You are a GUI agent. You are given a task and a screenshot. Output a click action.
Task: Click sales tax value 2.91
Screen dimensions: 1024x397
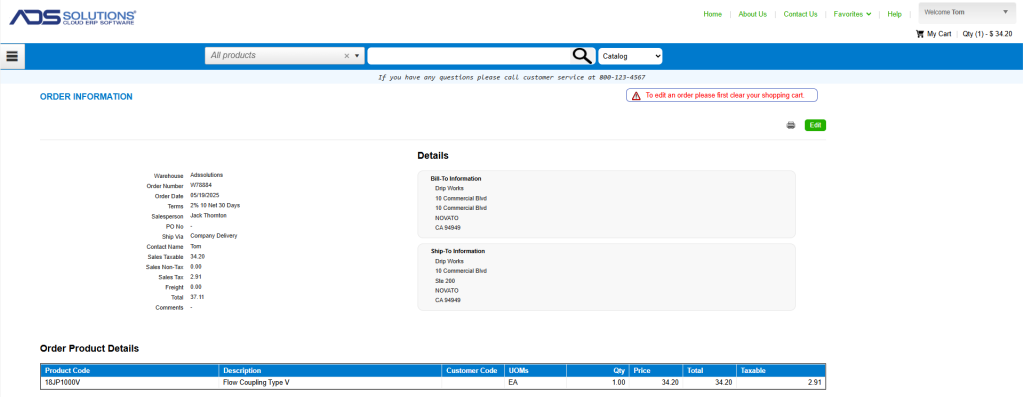click(195, 277)
